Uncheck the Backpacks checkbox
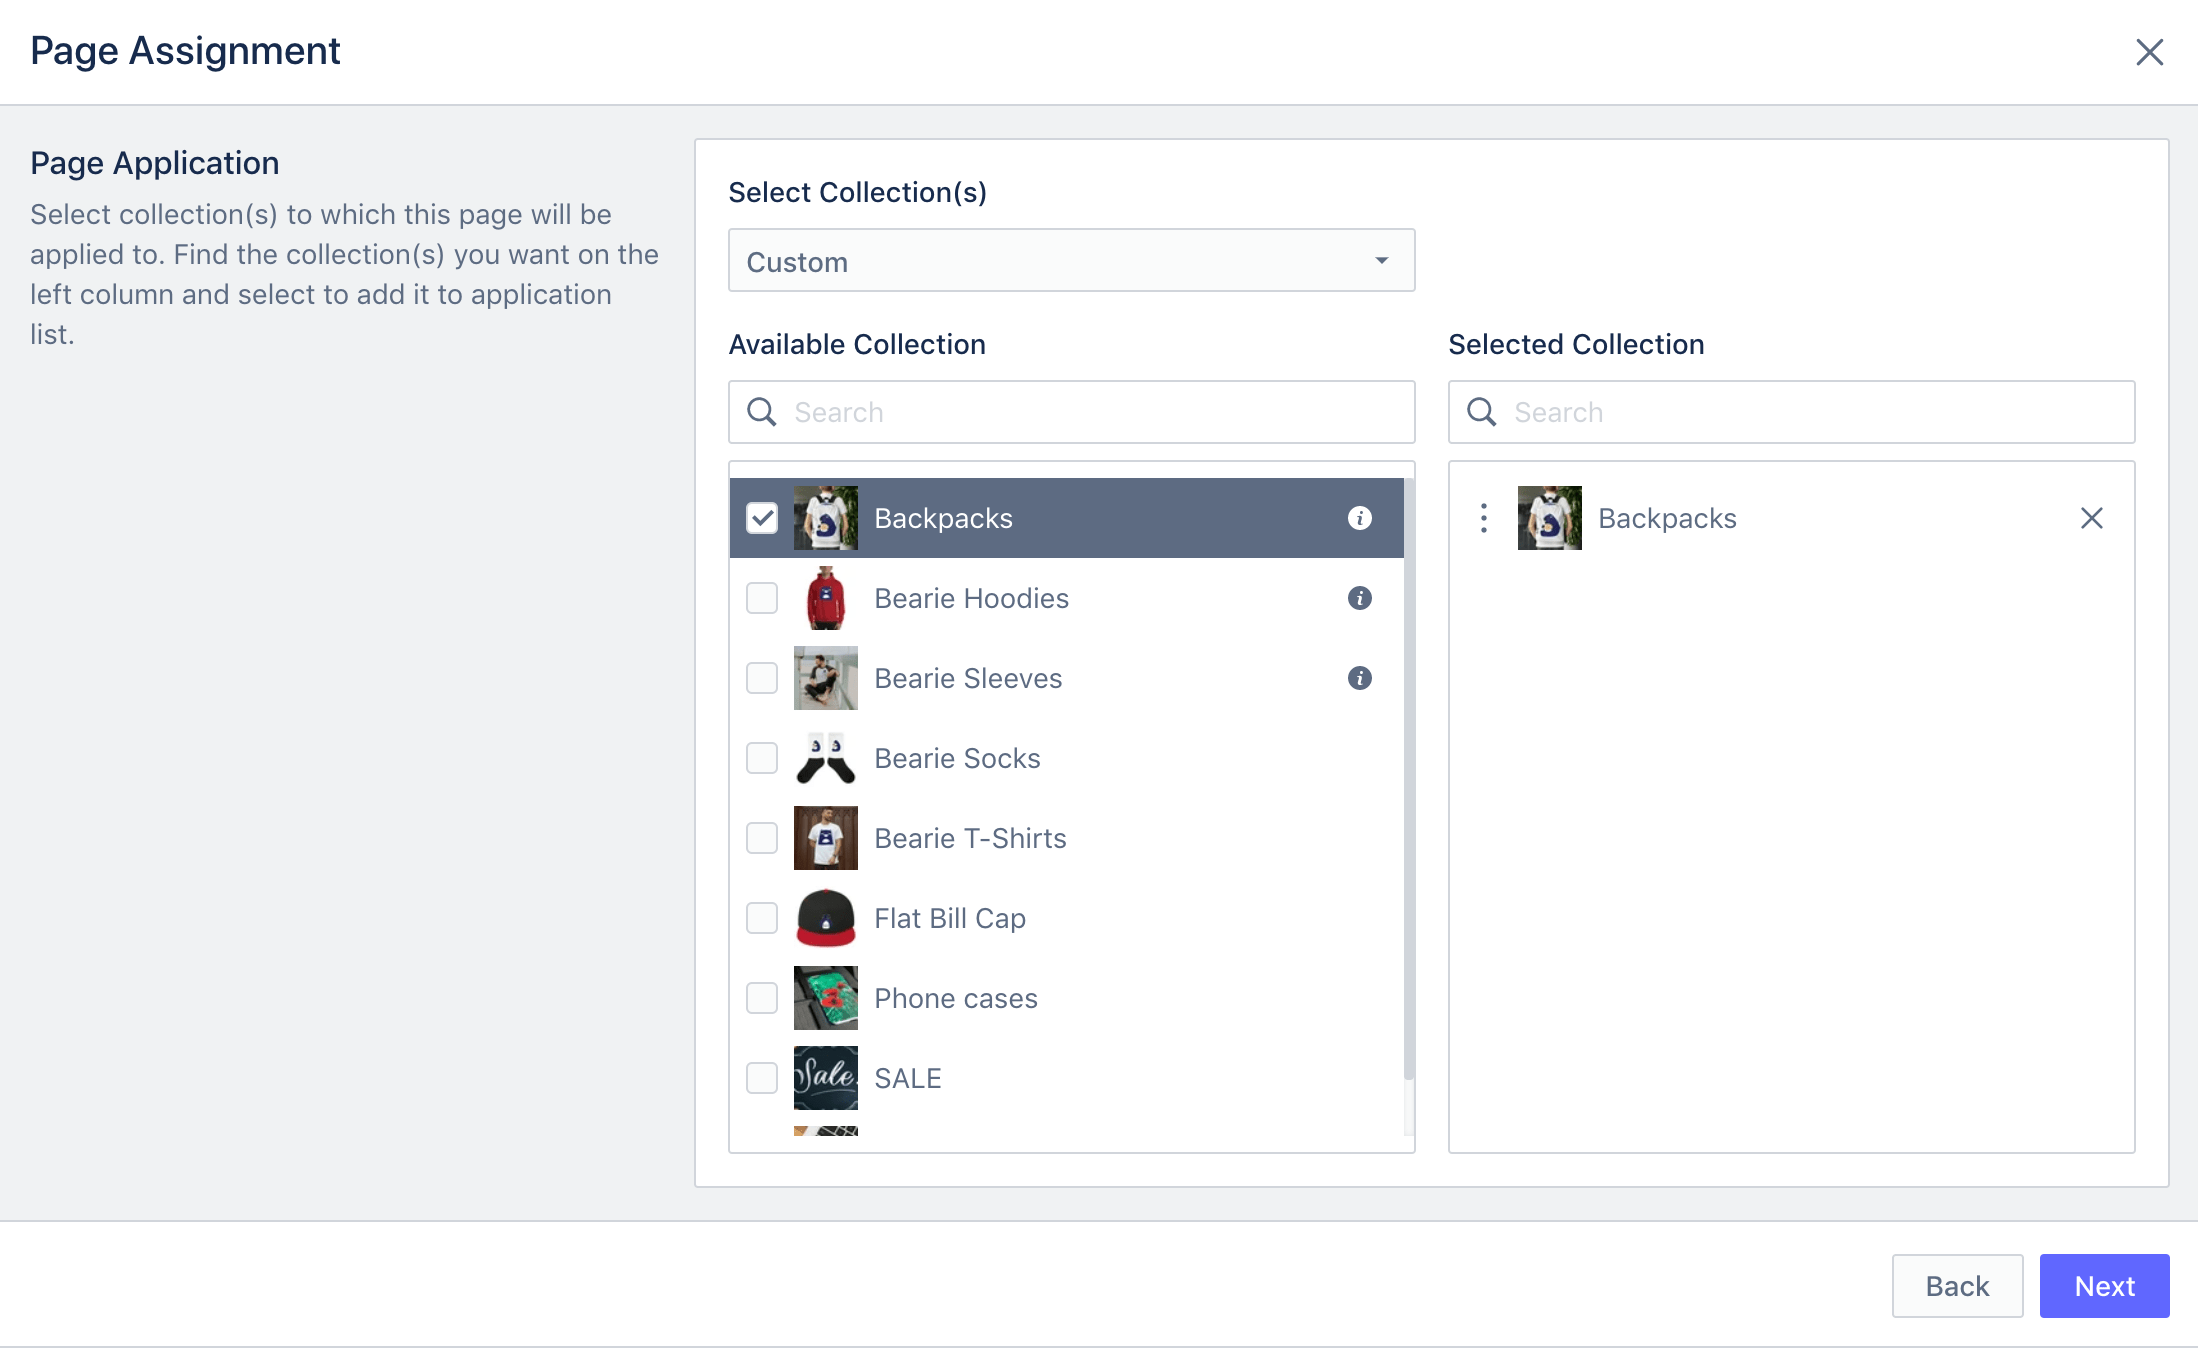 (x=762, y=518)
